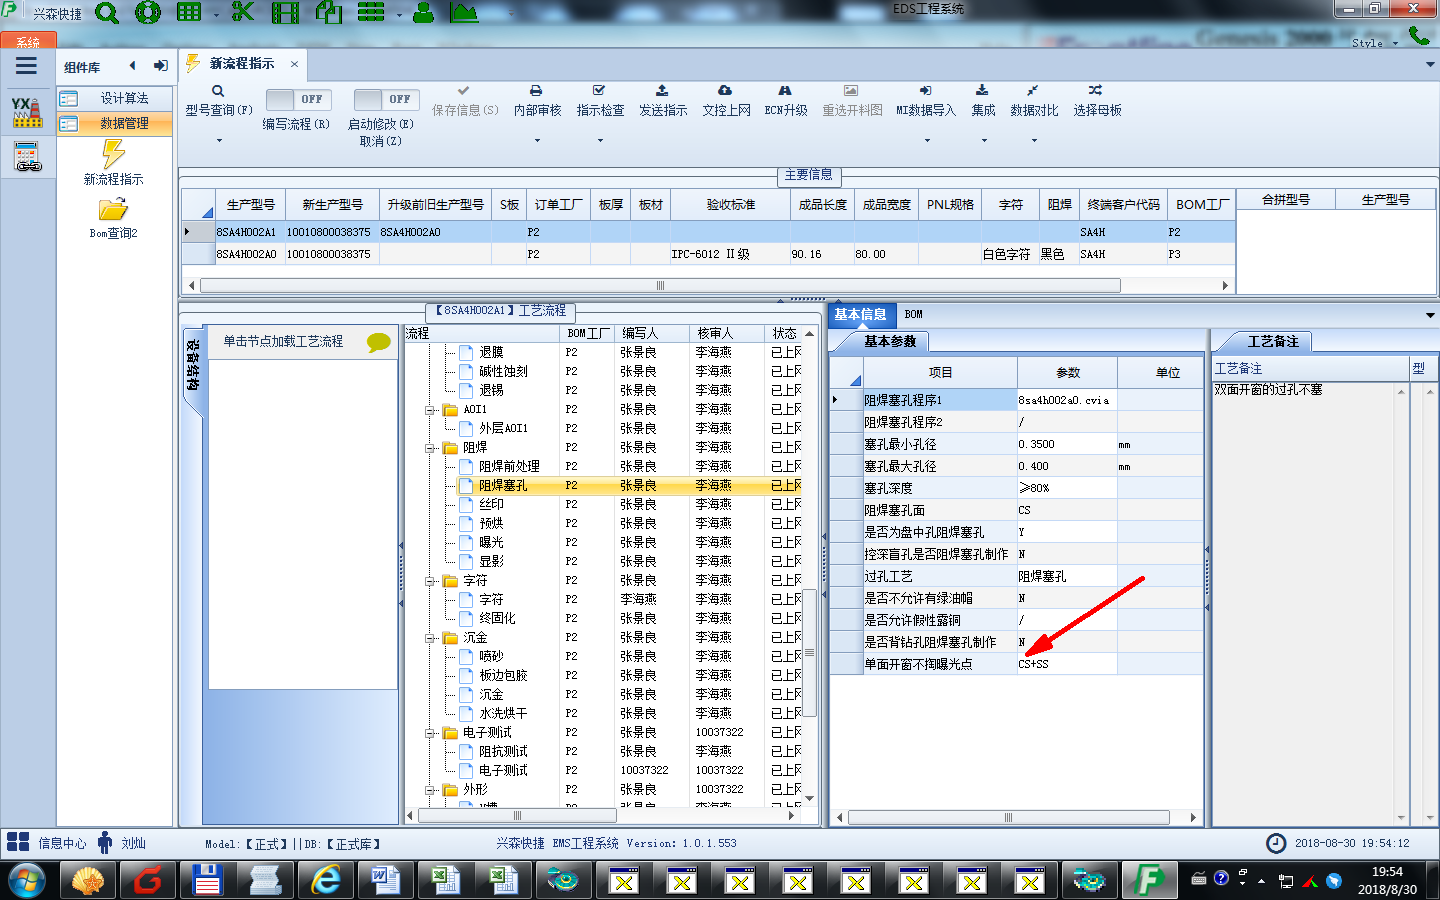The height and width of the screenshot is (900, 1440).
Task: Open dropdown arrow below 指示检查
Action: coord(600,140)
